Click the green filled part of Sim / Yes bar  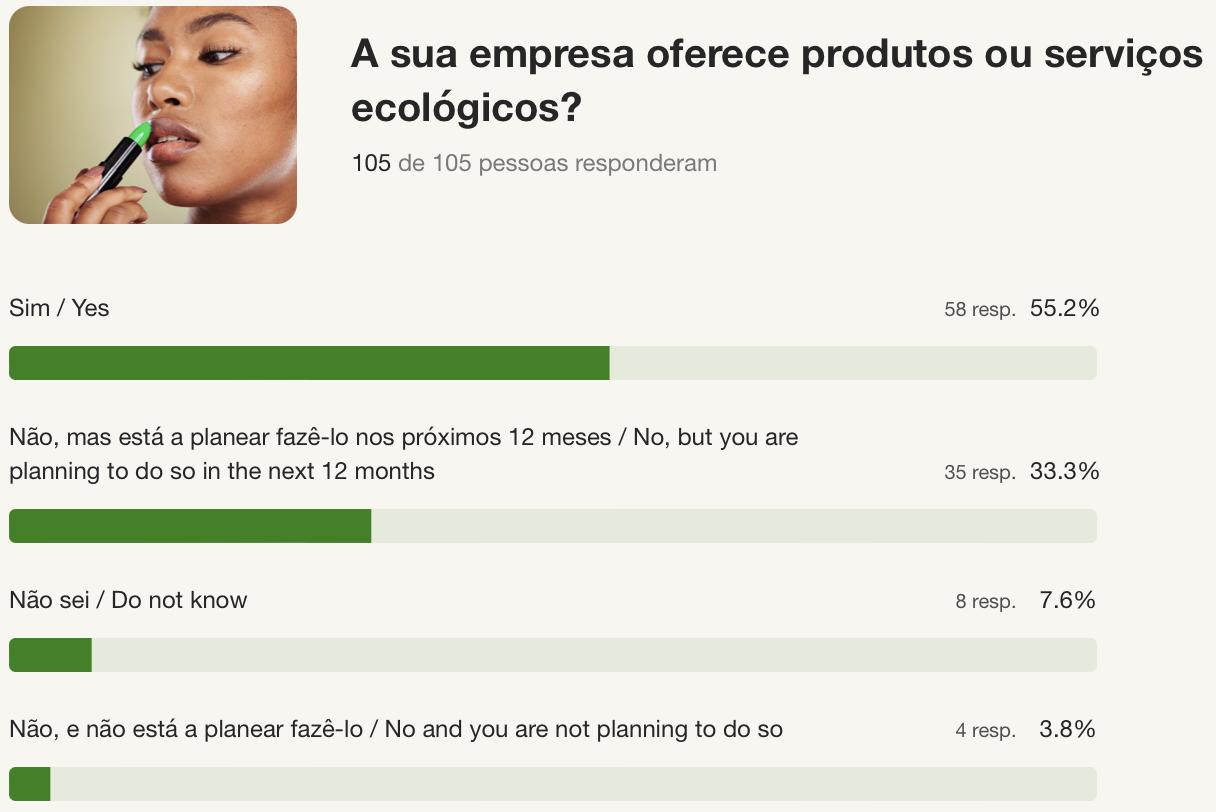(x=309, y=363)
